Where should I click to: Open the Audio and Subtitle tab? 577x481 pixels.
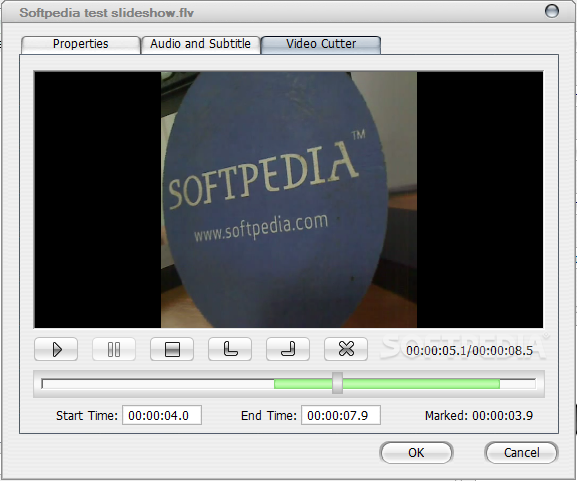click(201, 44)
